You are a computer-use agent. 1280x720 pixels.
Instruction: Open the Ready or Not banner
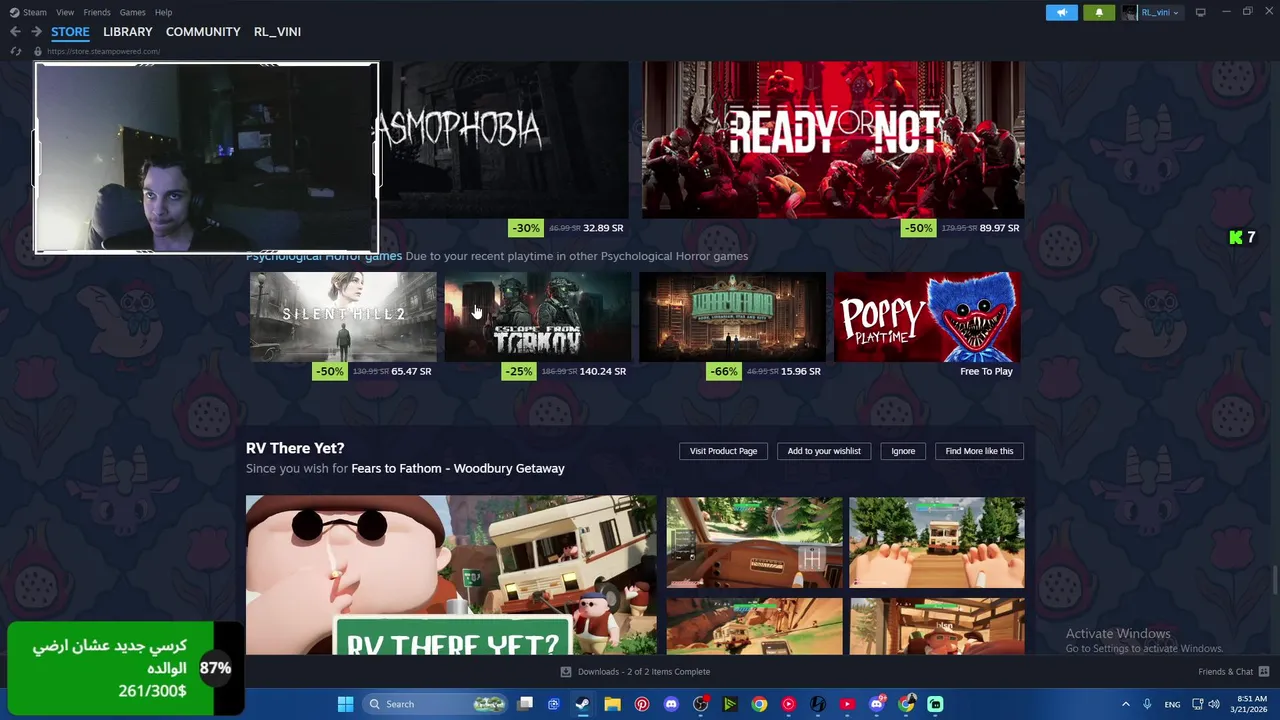point(833,140)
